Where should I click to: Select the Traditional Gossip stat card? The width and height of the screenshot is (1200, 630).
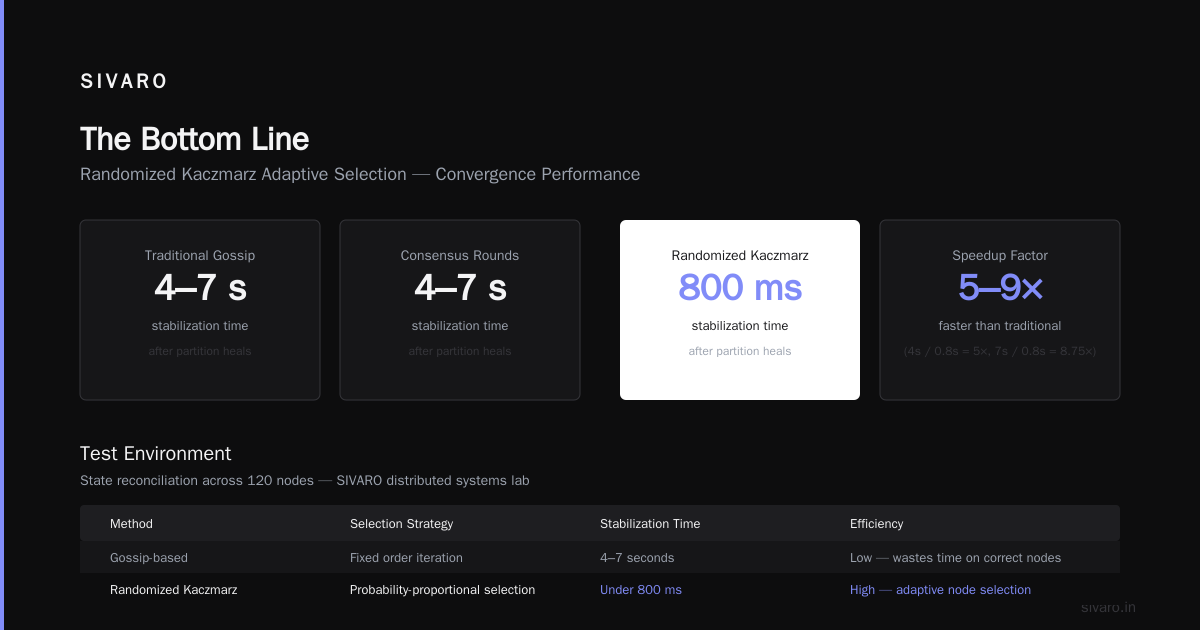coord(200,310)
